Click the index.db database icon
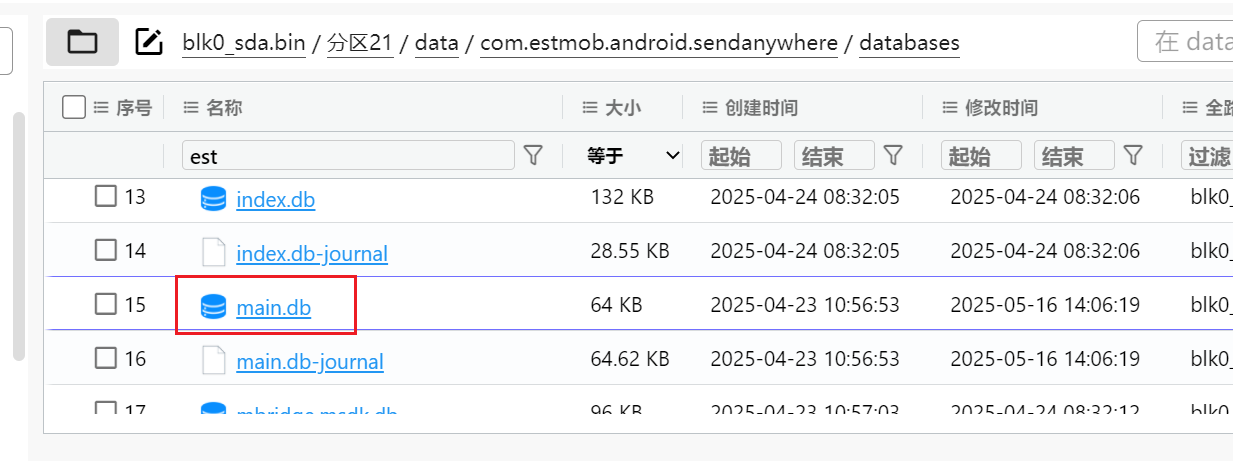 (x=213, y=199)
